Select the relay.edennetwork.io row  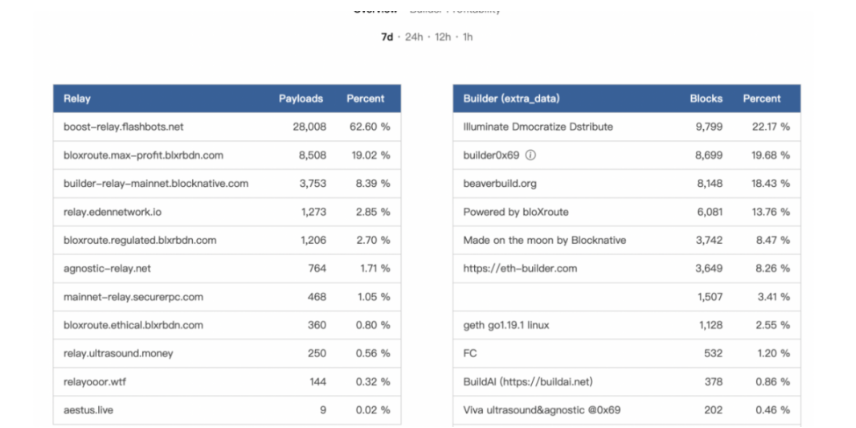pyautogui.click(x=227, y=212)
